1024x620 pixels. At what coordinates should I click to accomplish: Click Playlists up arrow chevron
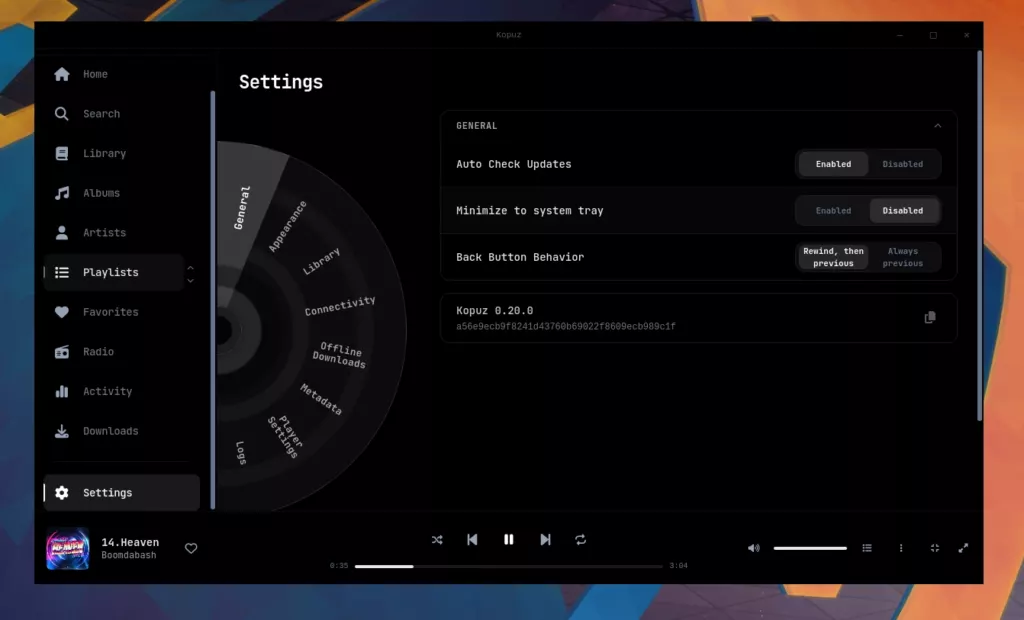(x=190, y=267)
